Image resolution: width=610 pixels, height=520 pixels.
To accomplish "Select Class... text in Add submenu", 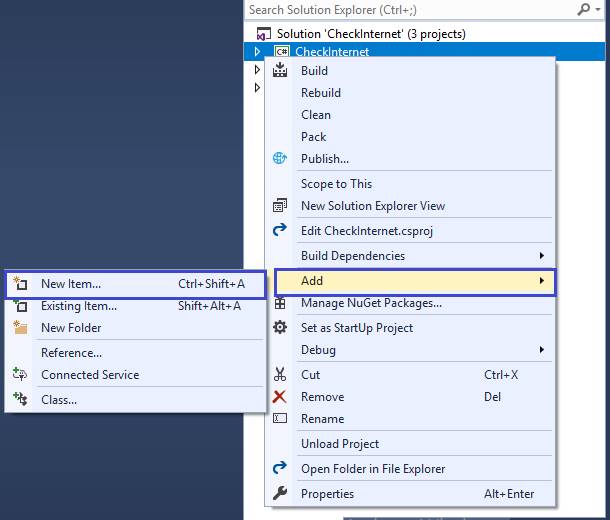I will tap(59, 399).
